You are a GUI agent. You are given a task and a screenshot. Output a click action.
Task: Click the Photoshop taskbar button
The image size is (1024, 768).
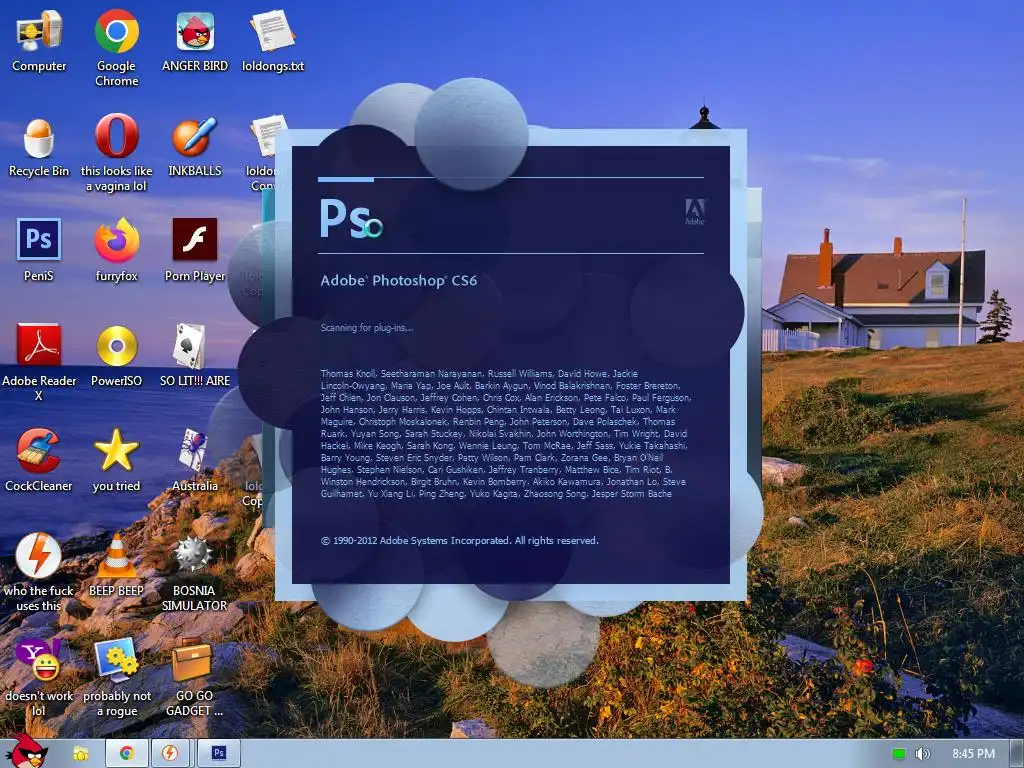coord(219,754)
